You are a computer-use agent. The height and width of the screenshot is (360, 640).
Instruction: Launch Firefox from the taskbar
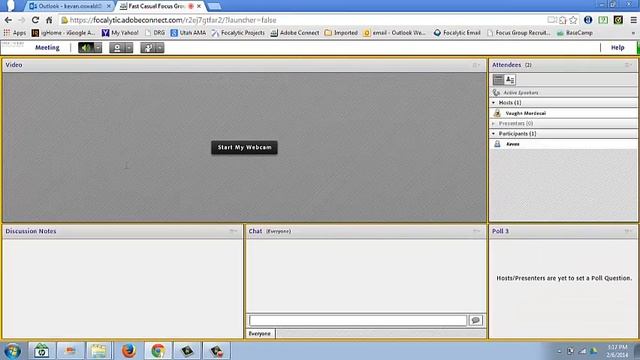pyautogui.click(x=129, y=351)
